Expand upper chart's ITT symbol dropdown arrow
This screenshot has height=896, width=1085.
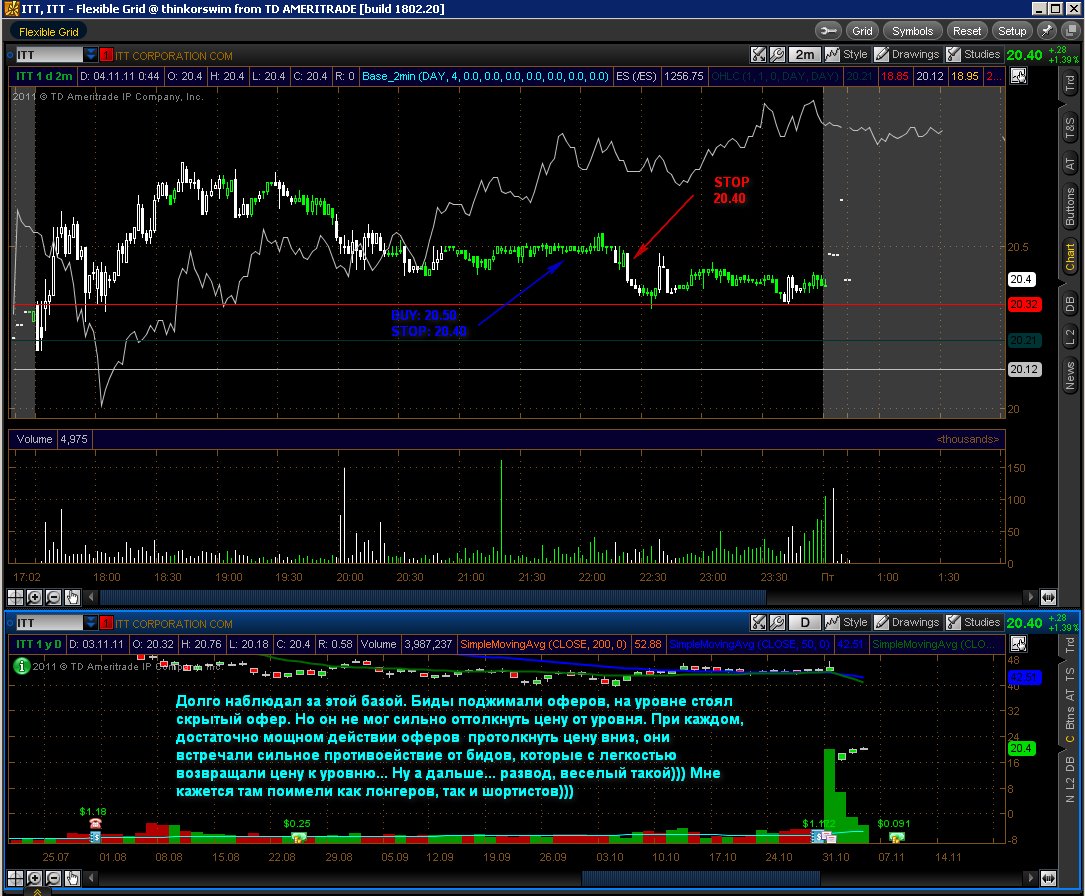[91, 55]
